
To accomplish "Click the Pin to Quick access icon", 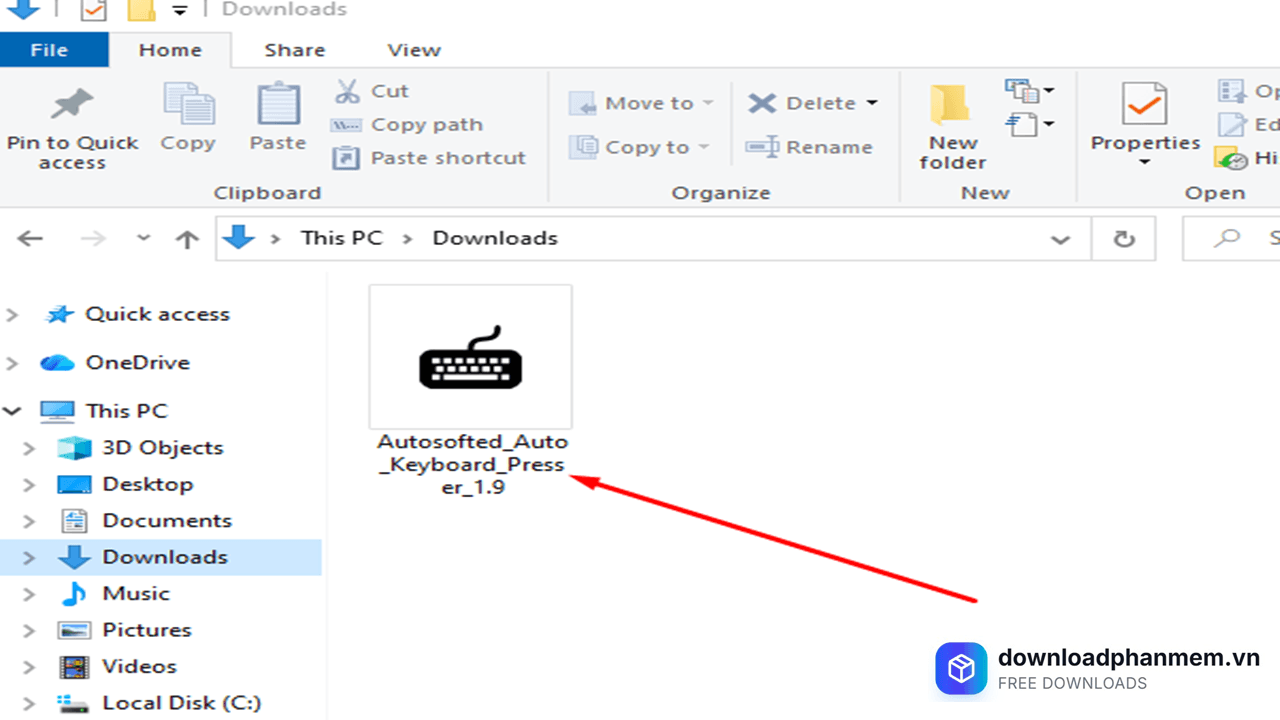I will 71,105.
